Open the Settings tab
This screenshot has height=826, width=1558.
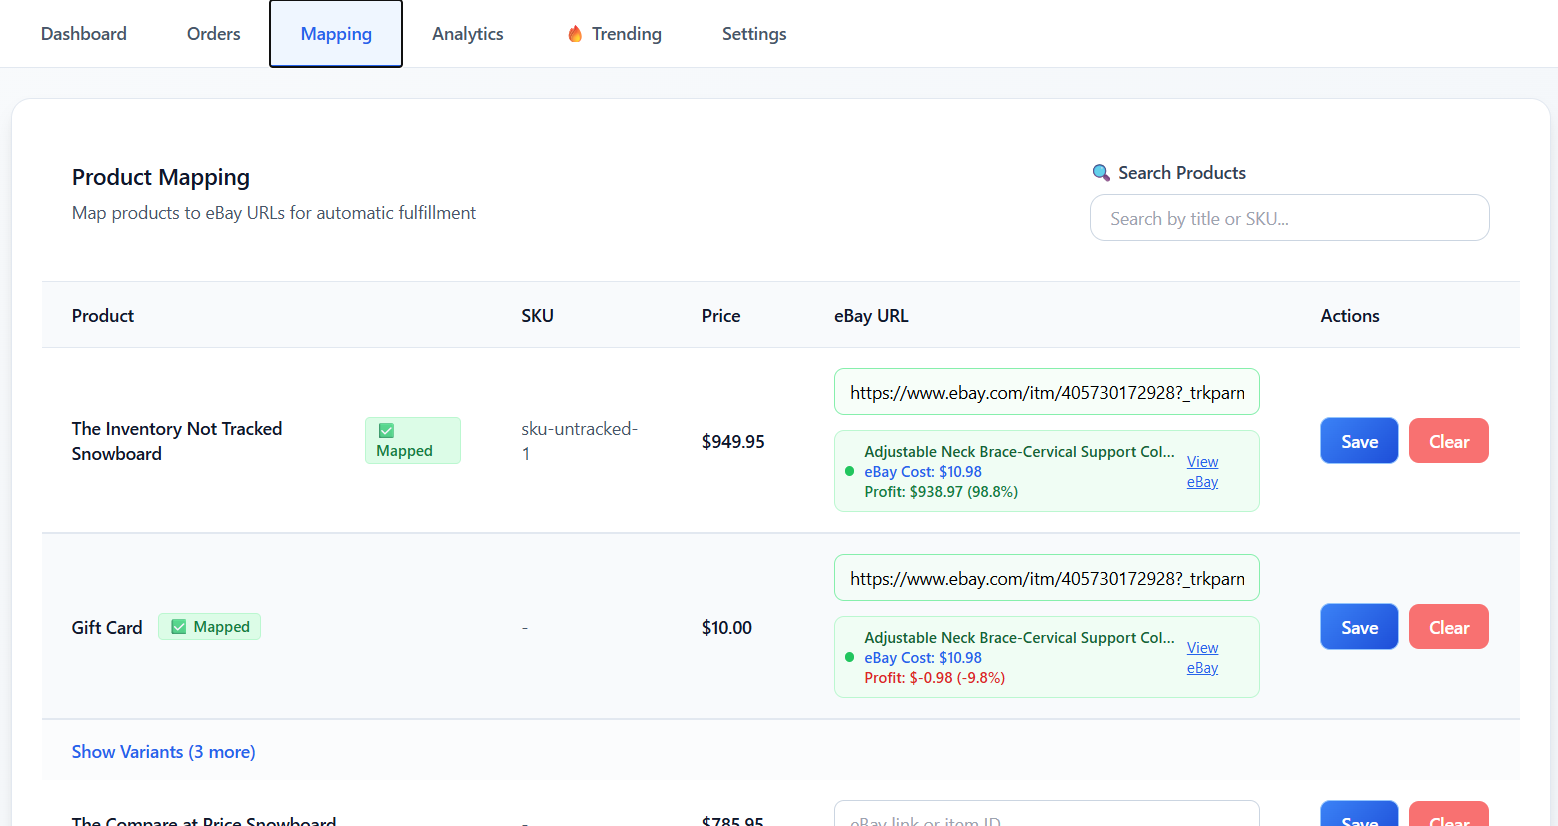(754, 34)
